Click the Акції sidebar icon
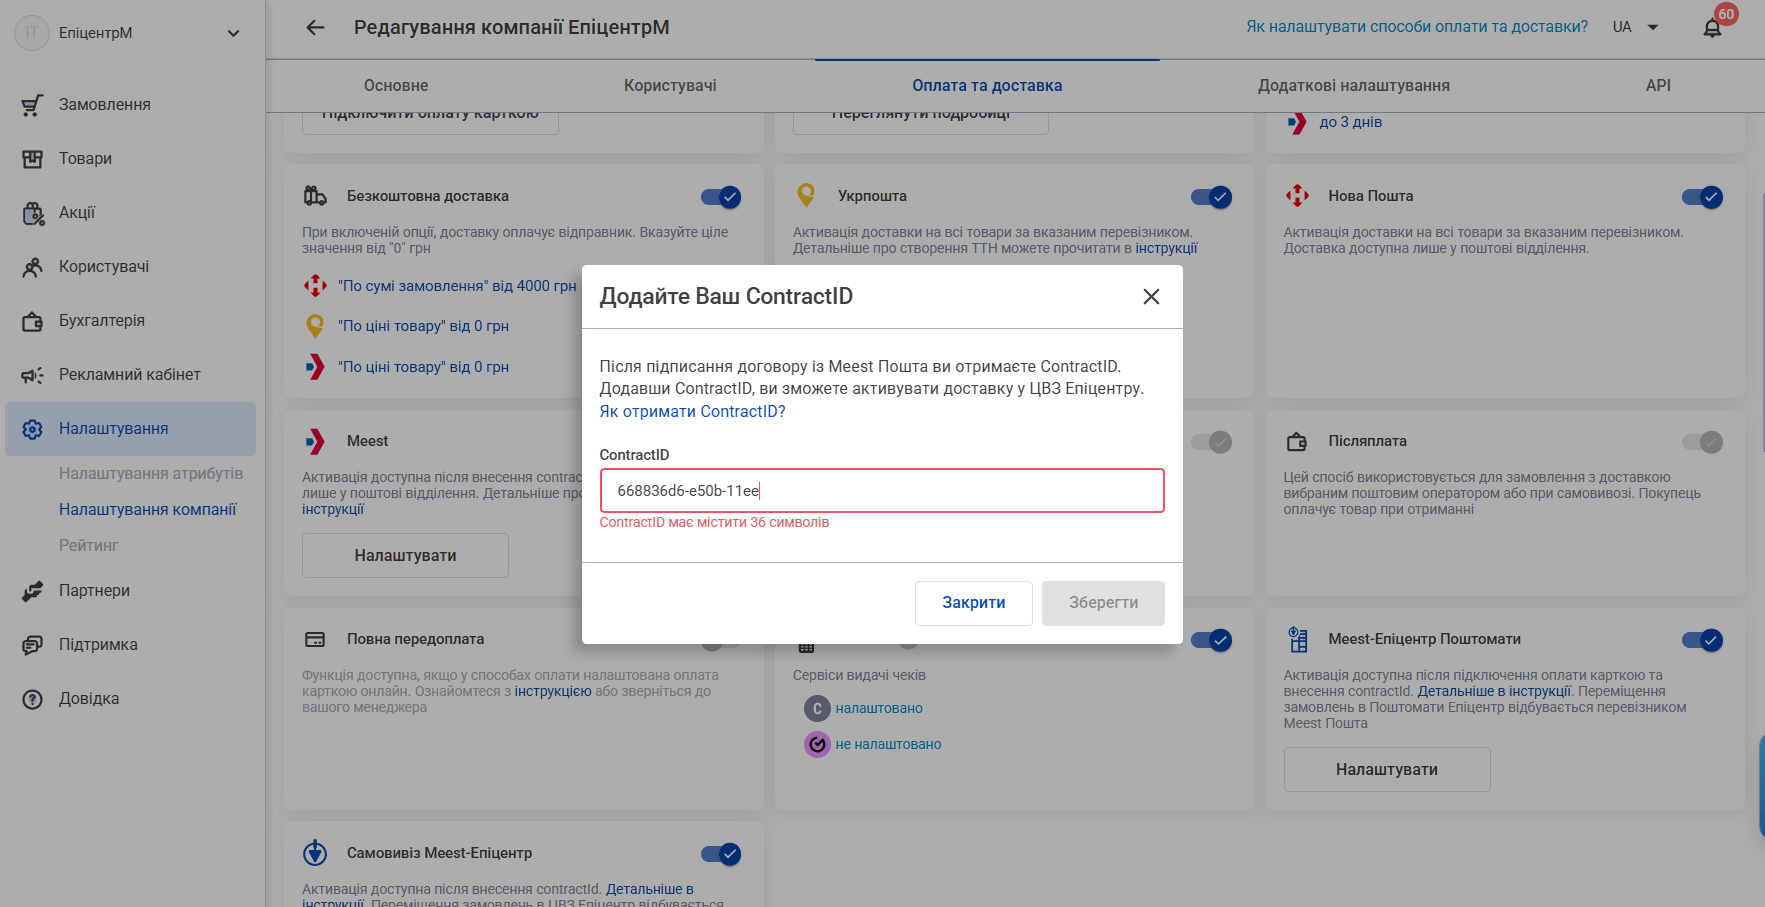This screenshot has width=1765, height=907. tap(32, 213)
